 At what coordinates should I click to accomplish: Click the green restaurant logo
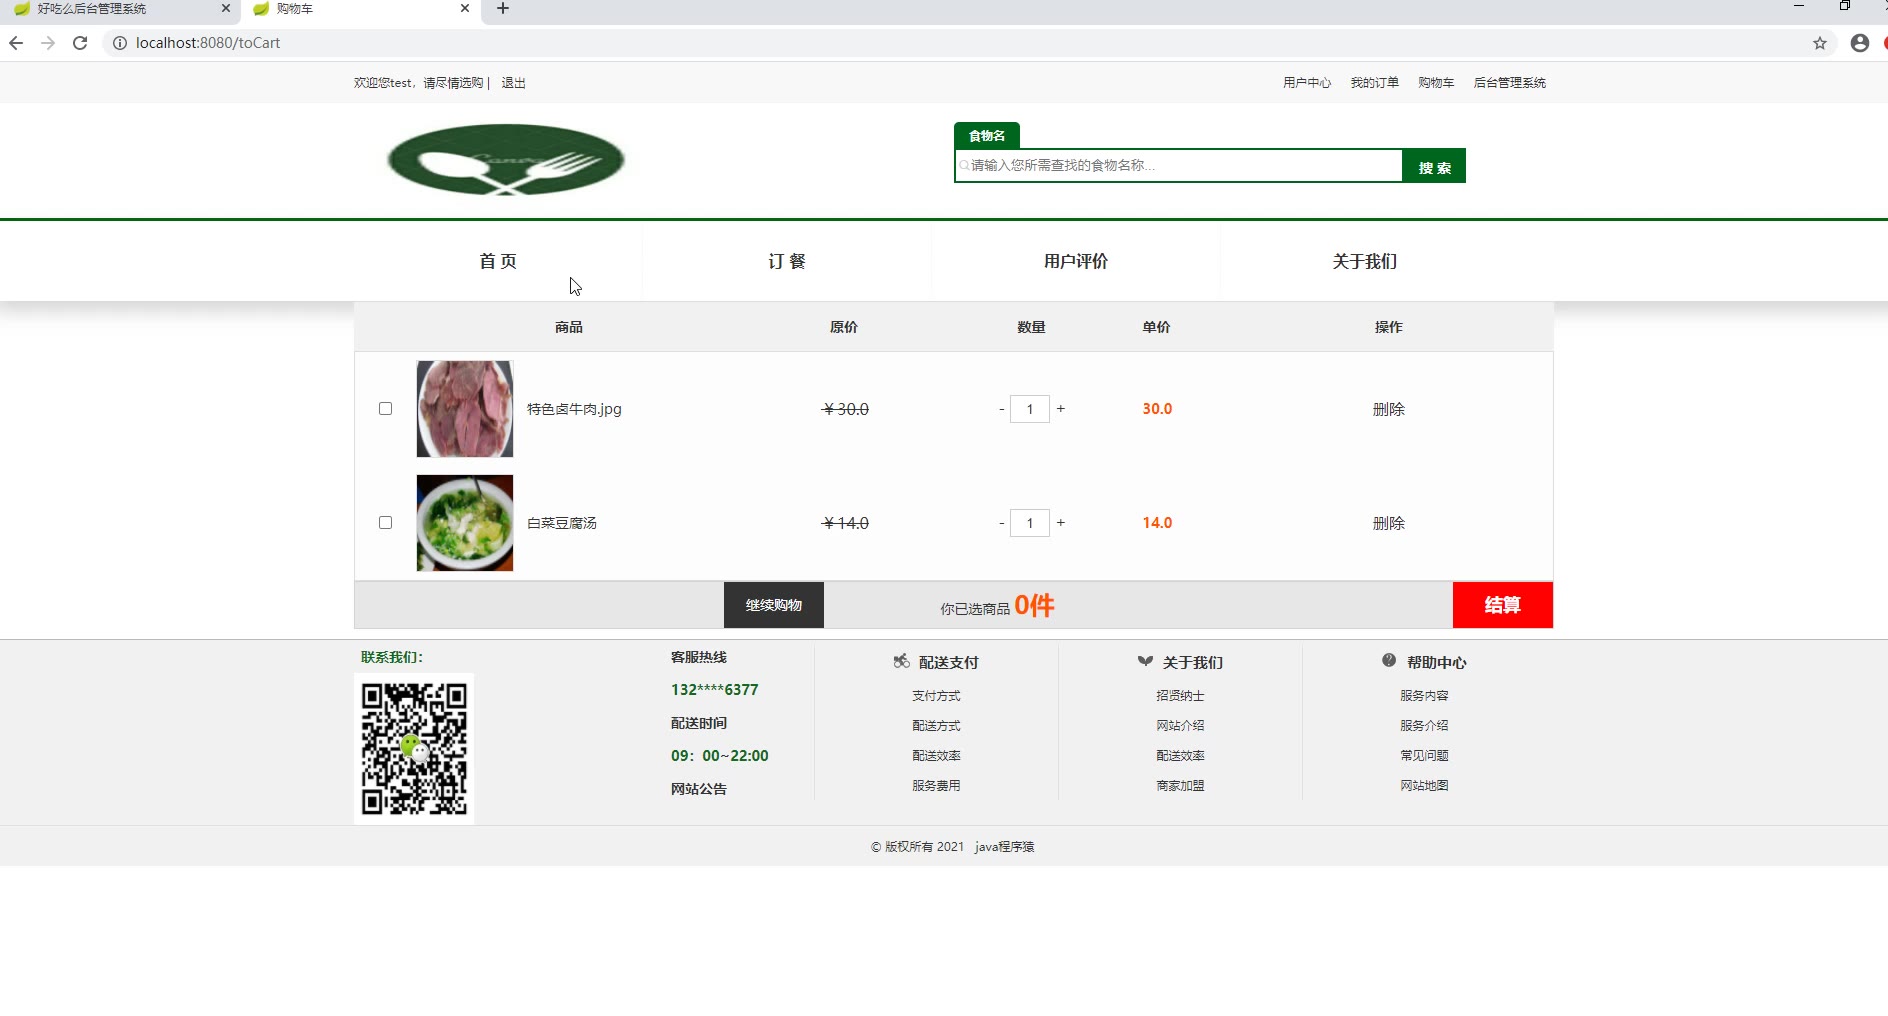(x=506, y=159)
